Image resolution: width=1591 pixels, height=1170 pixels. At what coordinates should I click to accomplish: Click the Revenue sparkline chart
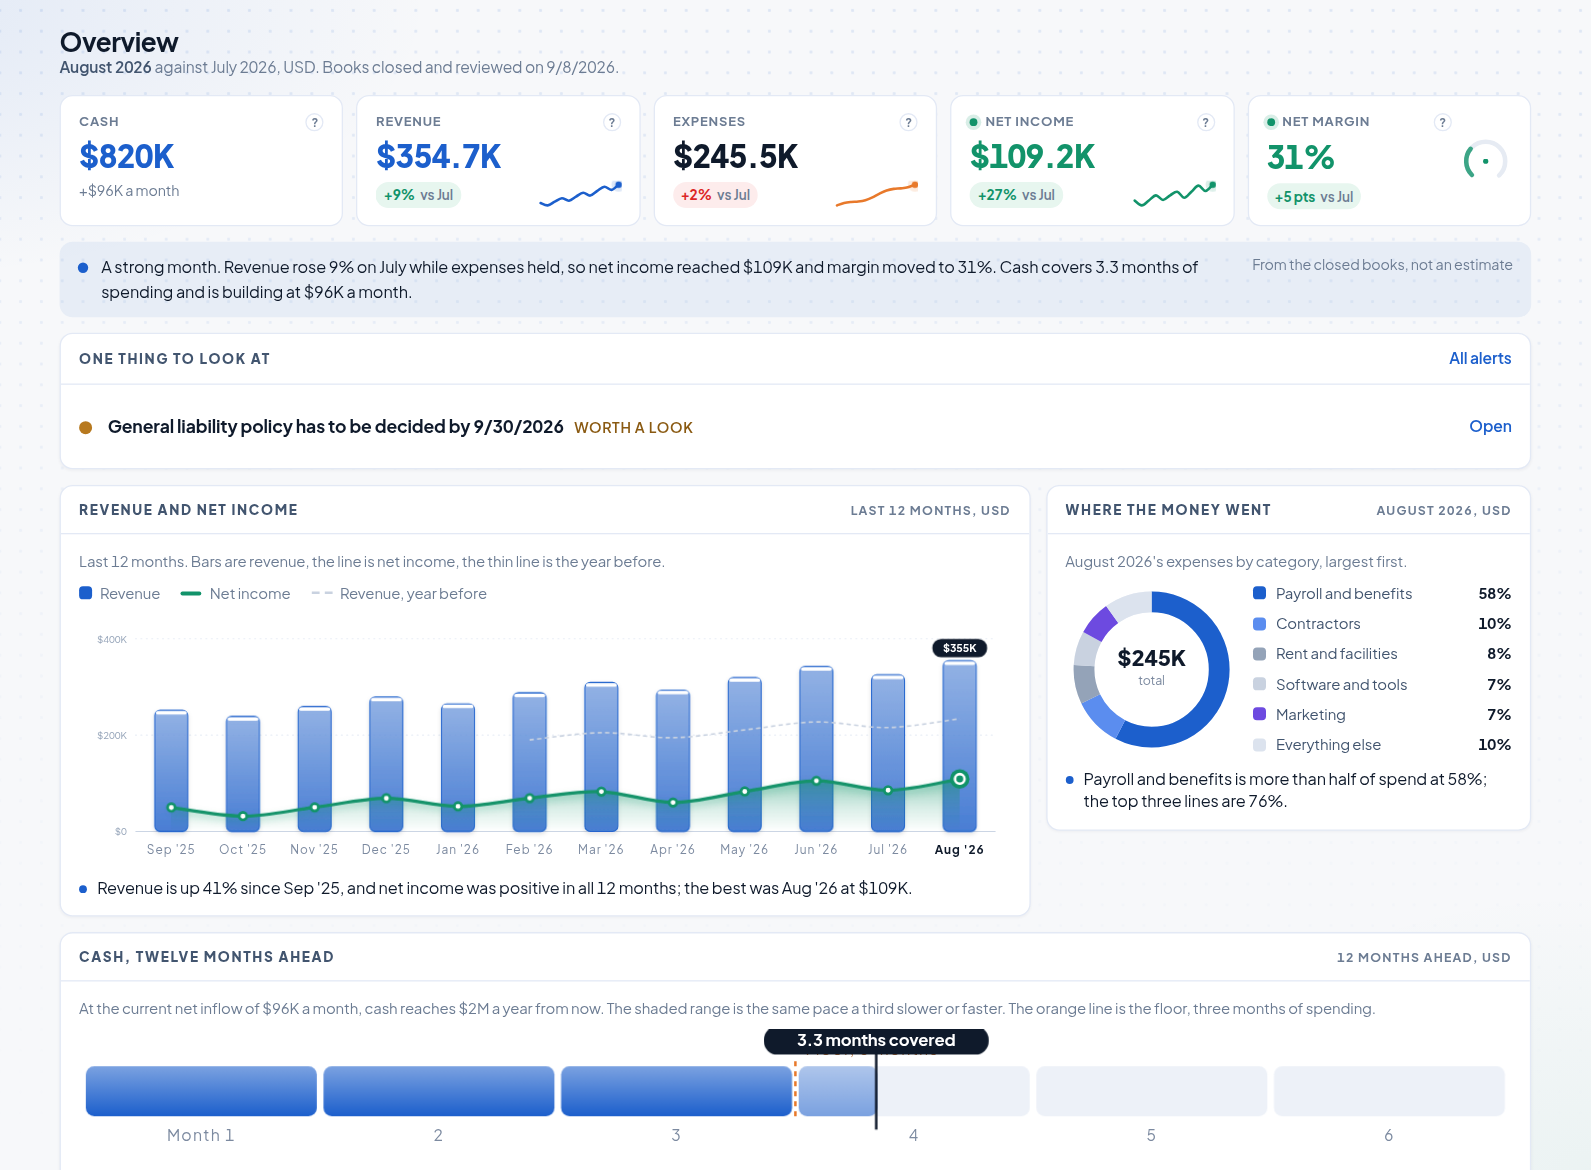click(581, 194)
